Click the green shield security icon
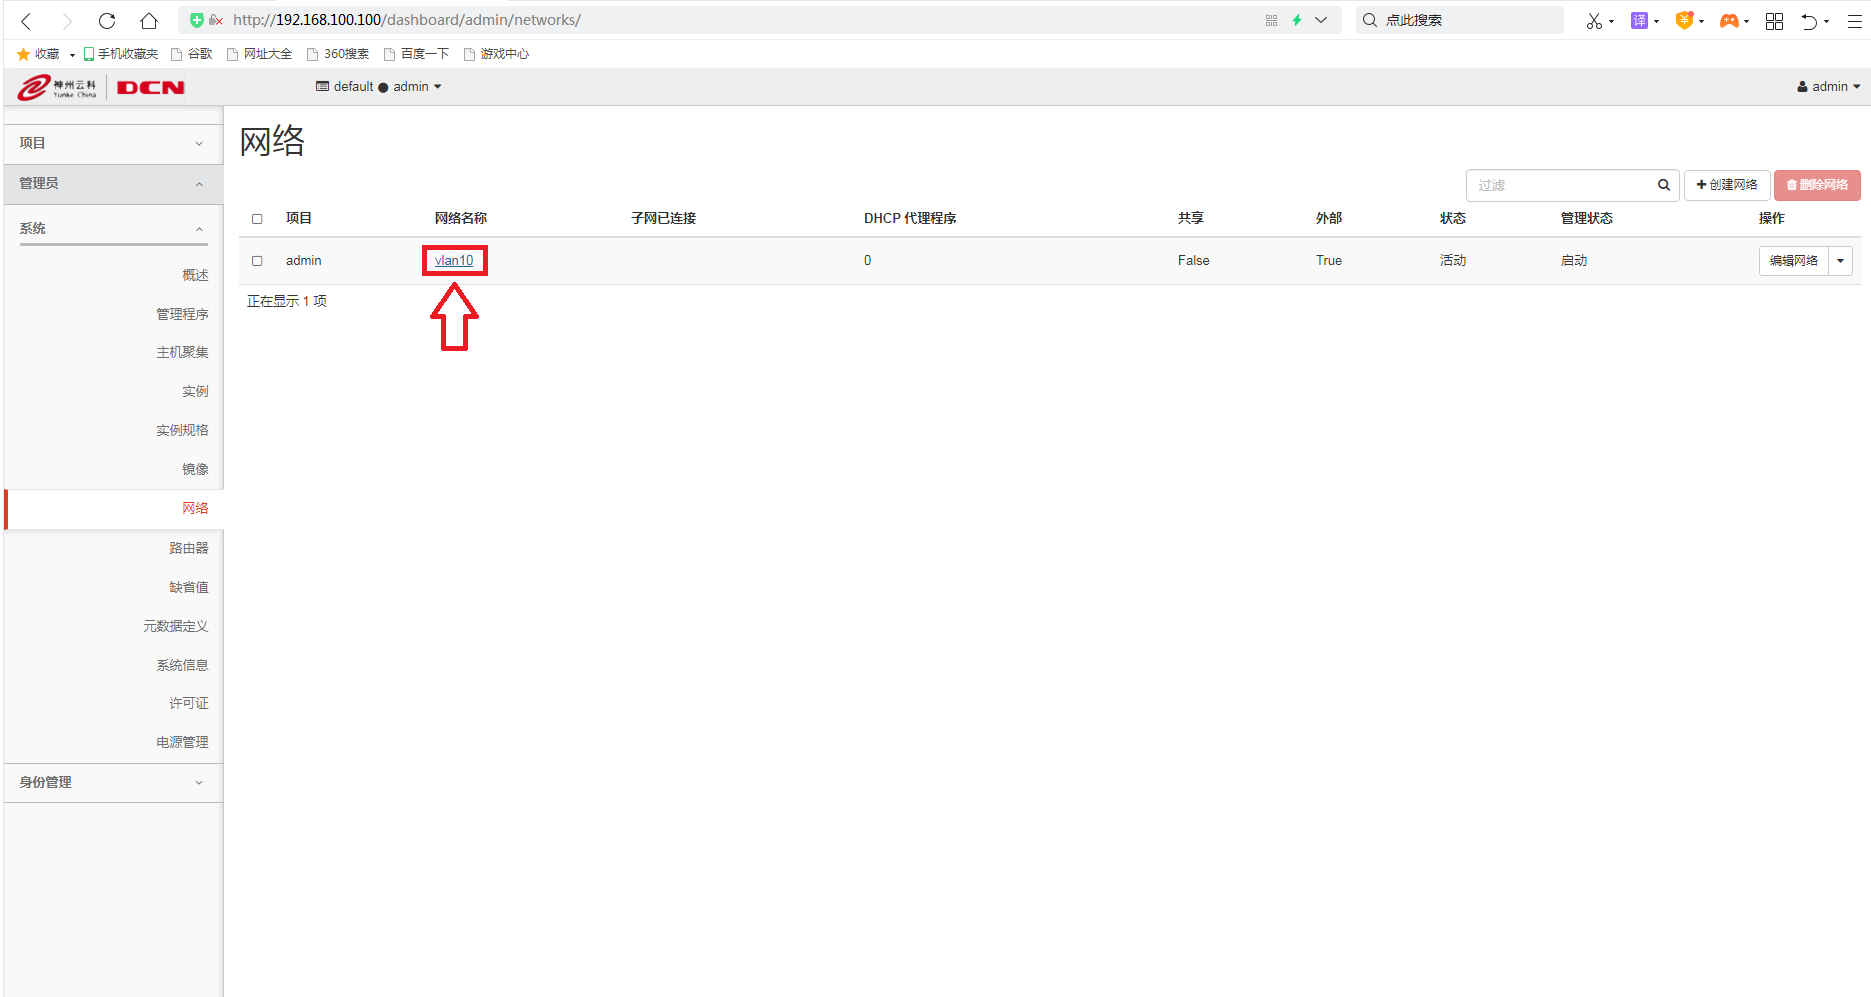This screenshot has width=1871, height=997. (x=197, y=20)
